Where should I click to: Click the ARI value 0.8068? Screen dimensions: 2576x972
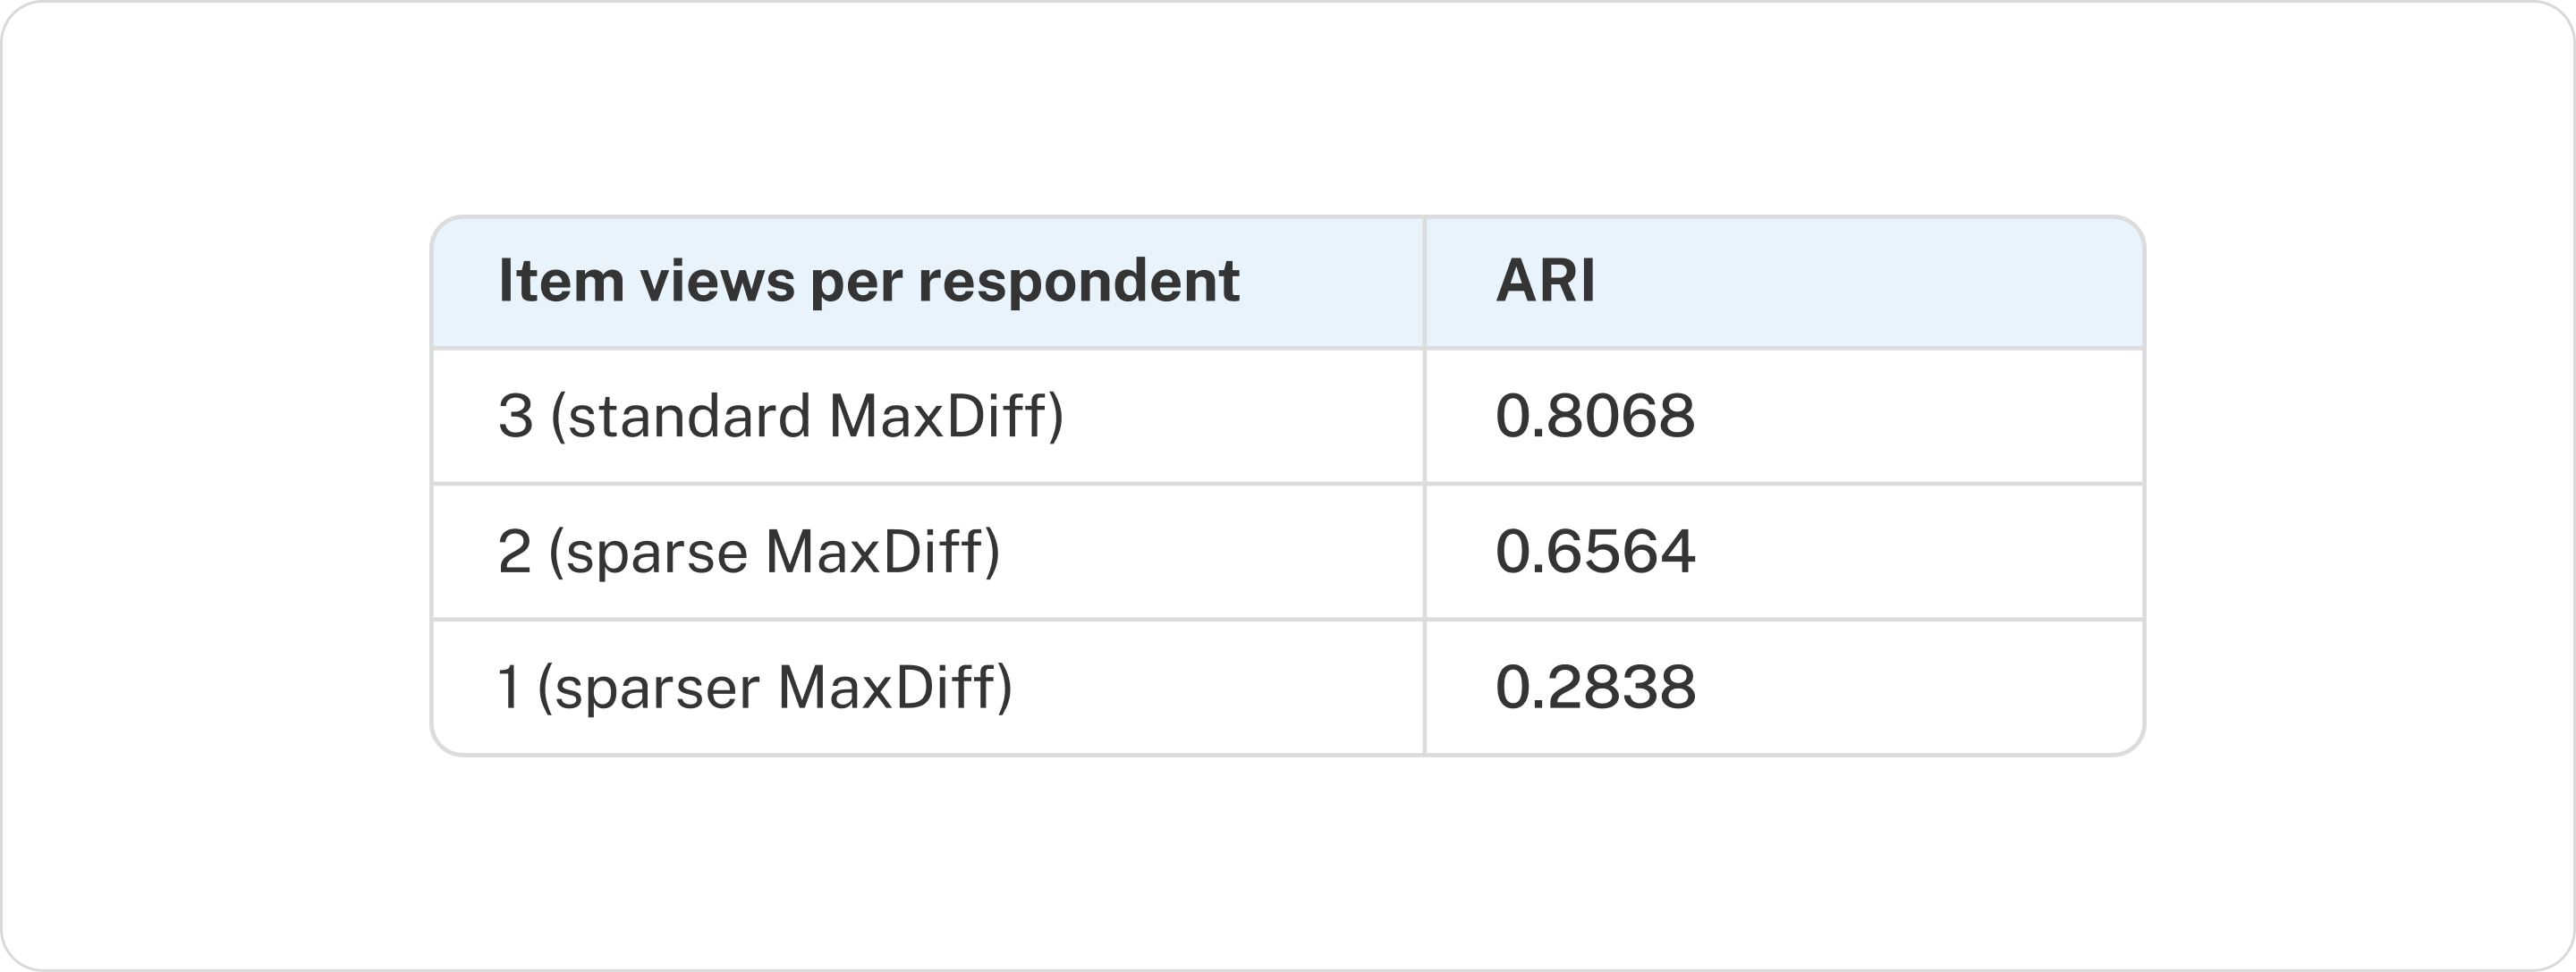click(1595, 416)
